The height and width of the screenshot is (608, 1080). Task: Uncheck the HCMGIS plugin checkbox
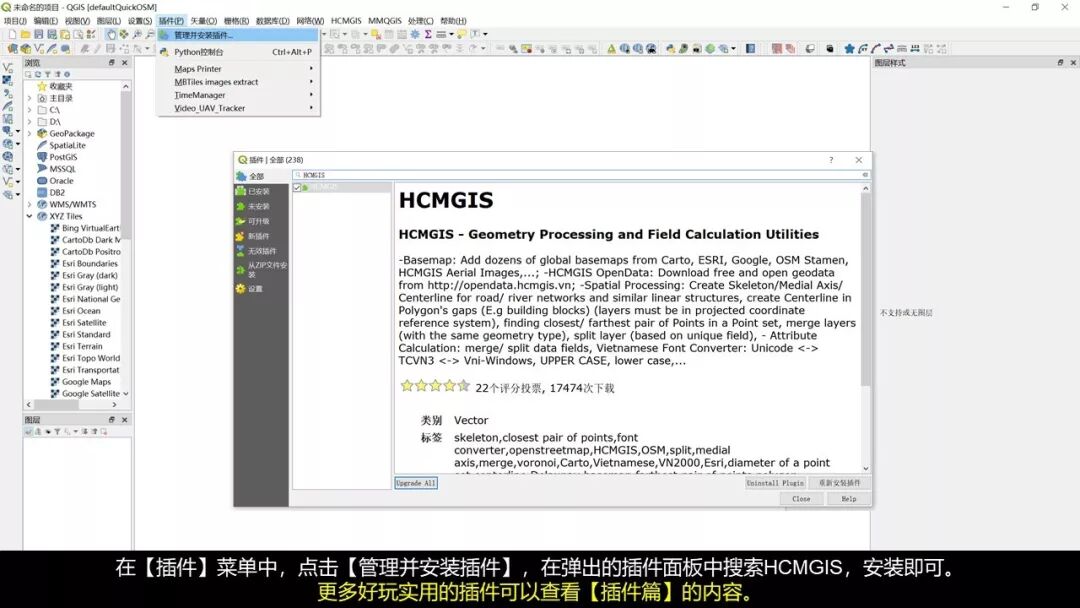298,187
